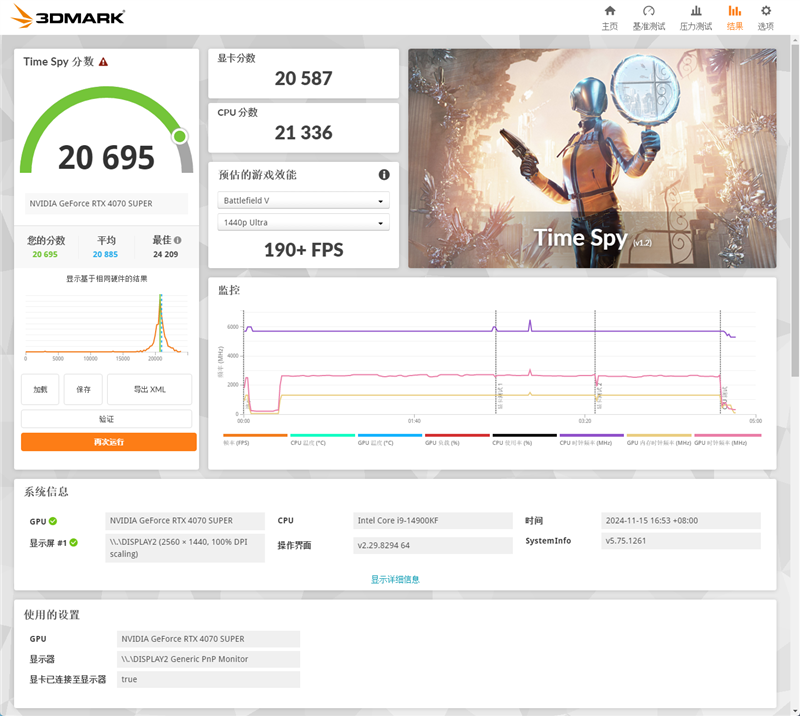
Task: Toggle the CPU 温度 legend series
Action: tap(308, 437)
